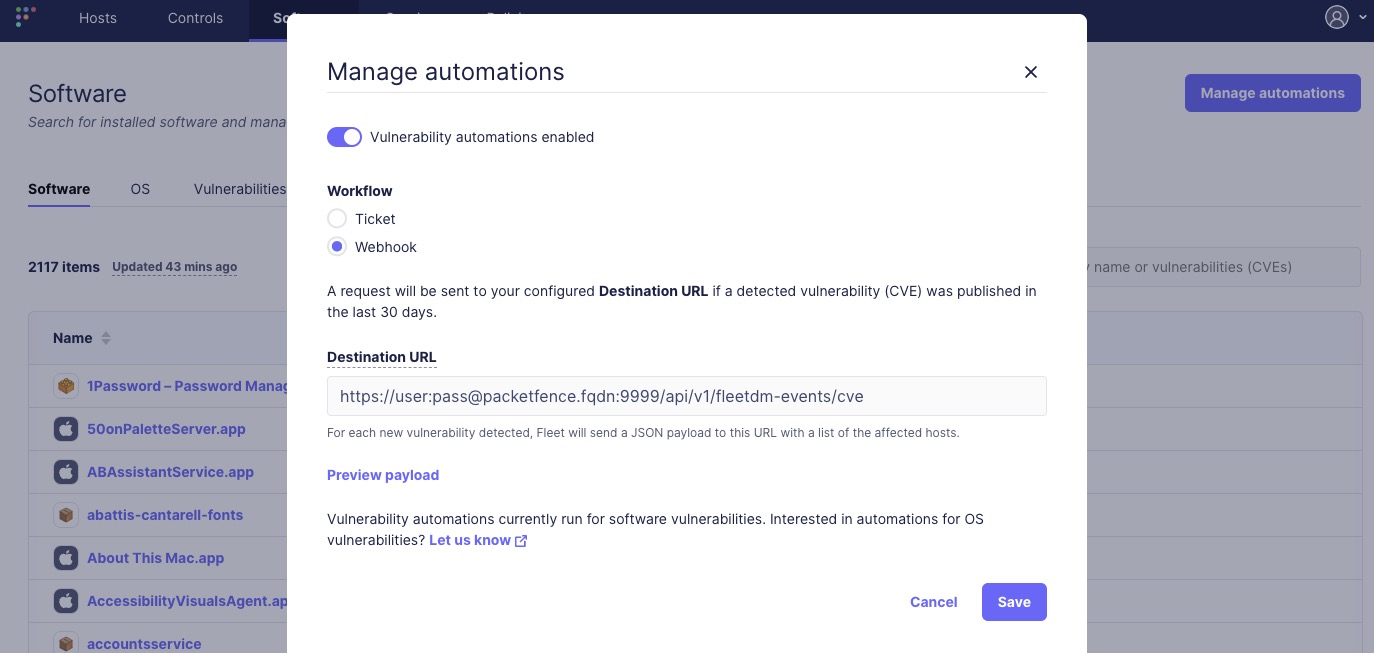1374x653 pixels.
Task: Sort by Name column arrows
Action: click(106, 338)
